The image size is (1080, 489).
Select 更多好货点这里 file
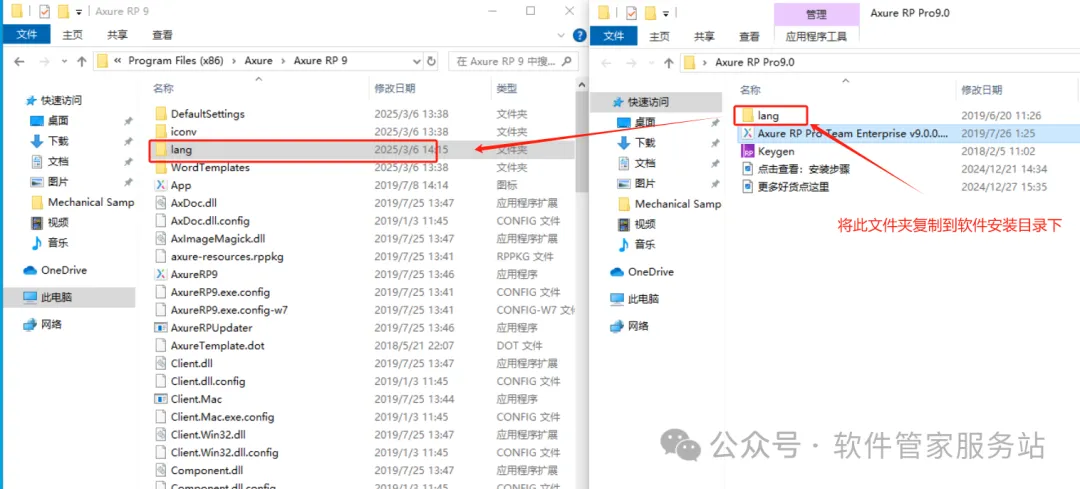coord(793,187)
